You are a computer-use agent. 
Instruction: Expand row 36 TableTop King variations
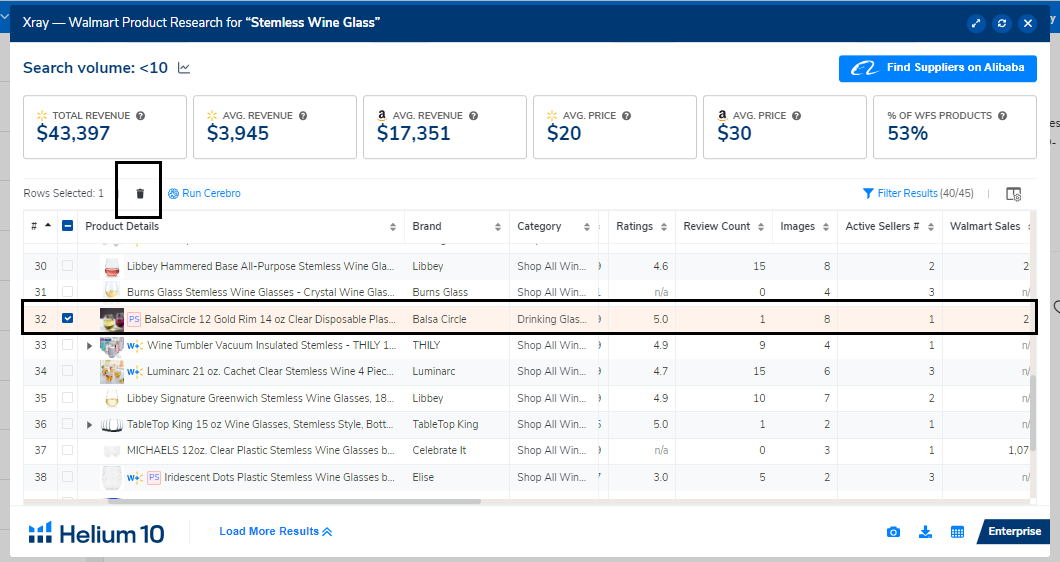coord(91,424)
